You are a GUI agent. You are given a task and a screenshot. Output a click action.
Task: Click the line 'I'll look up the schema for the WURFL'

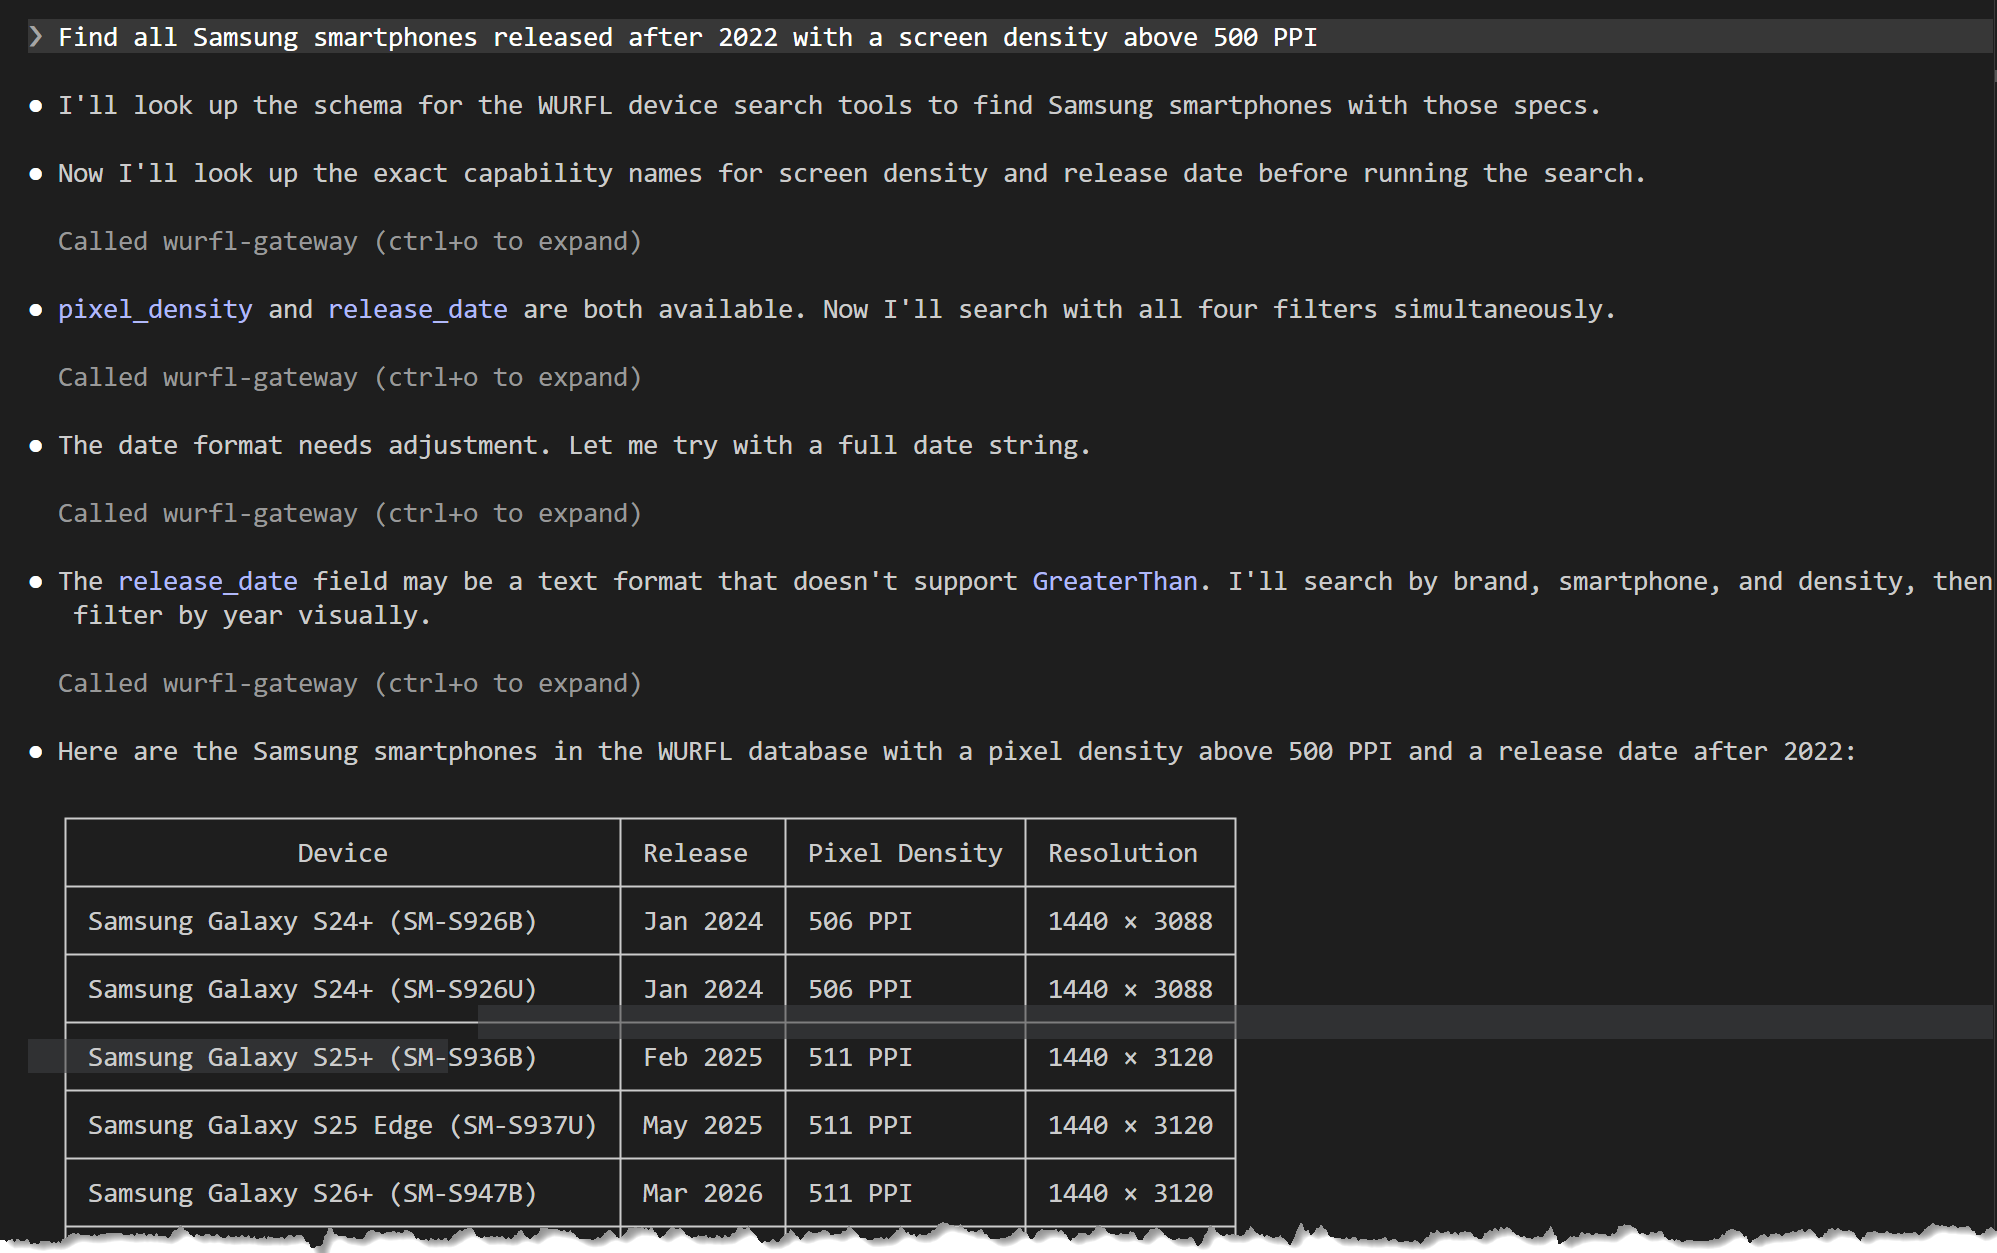pyautogui.click(x=829, y=106)
